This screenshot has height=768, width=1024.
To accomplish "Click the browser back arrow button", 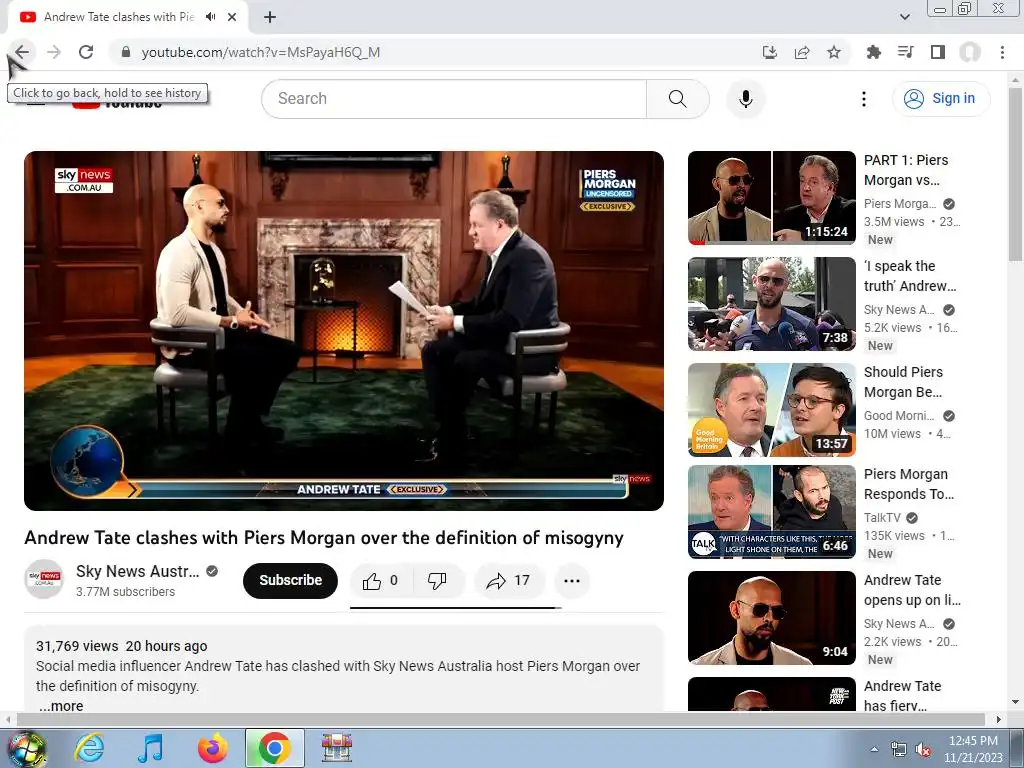I will point(22,52).
